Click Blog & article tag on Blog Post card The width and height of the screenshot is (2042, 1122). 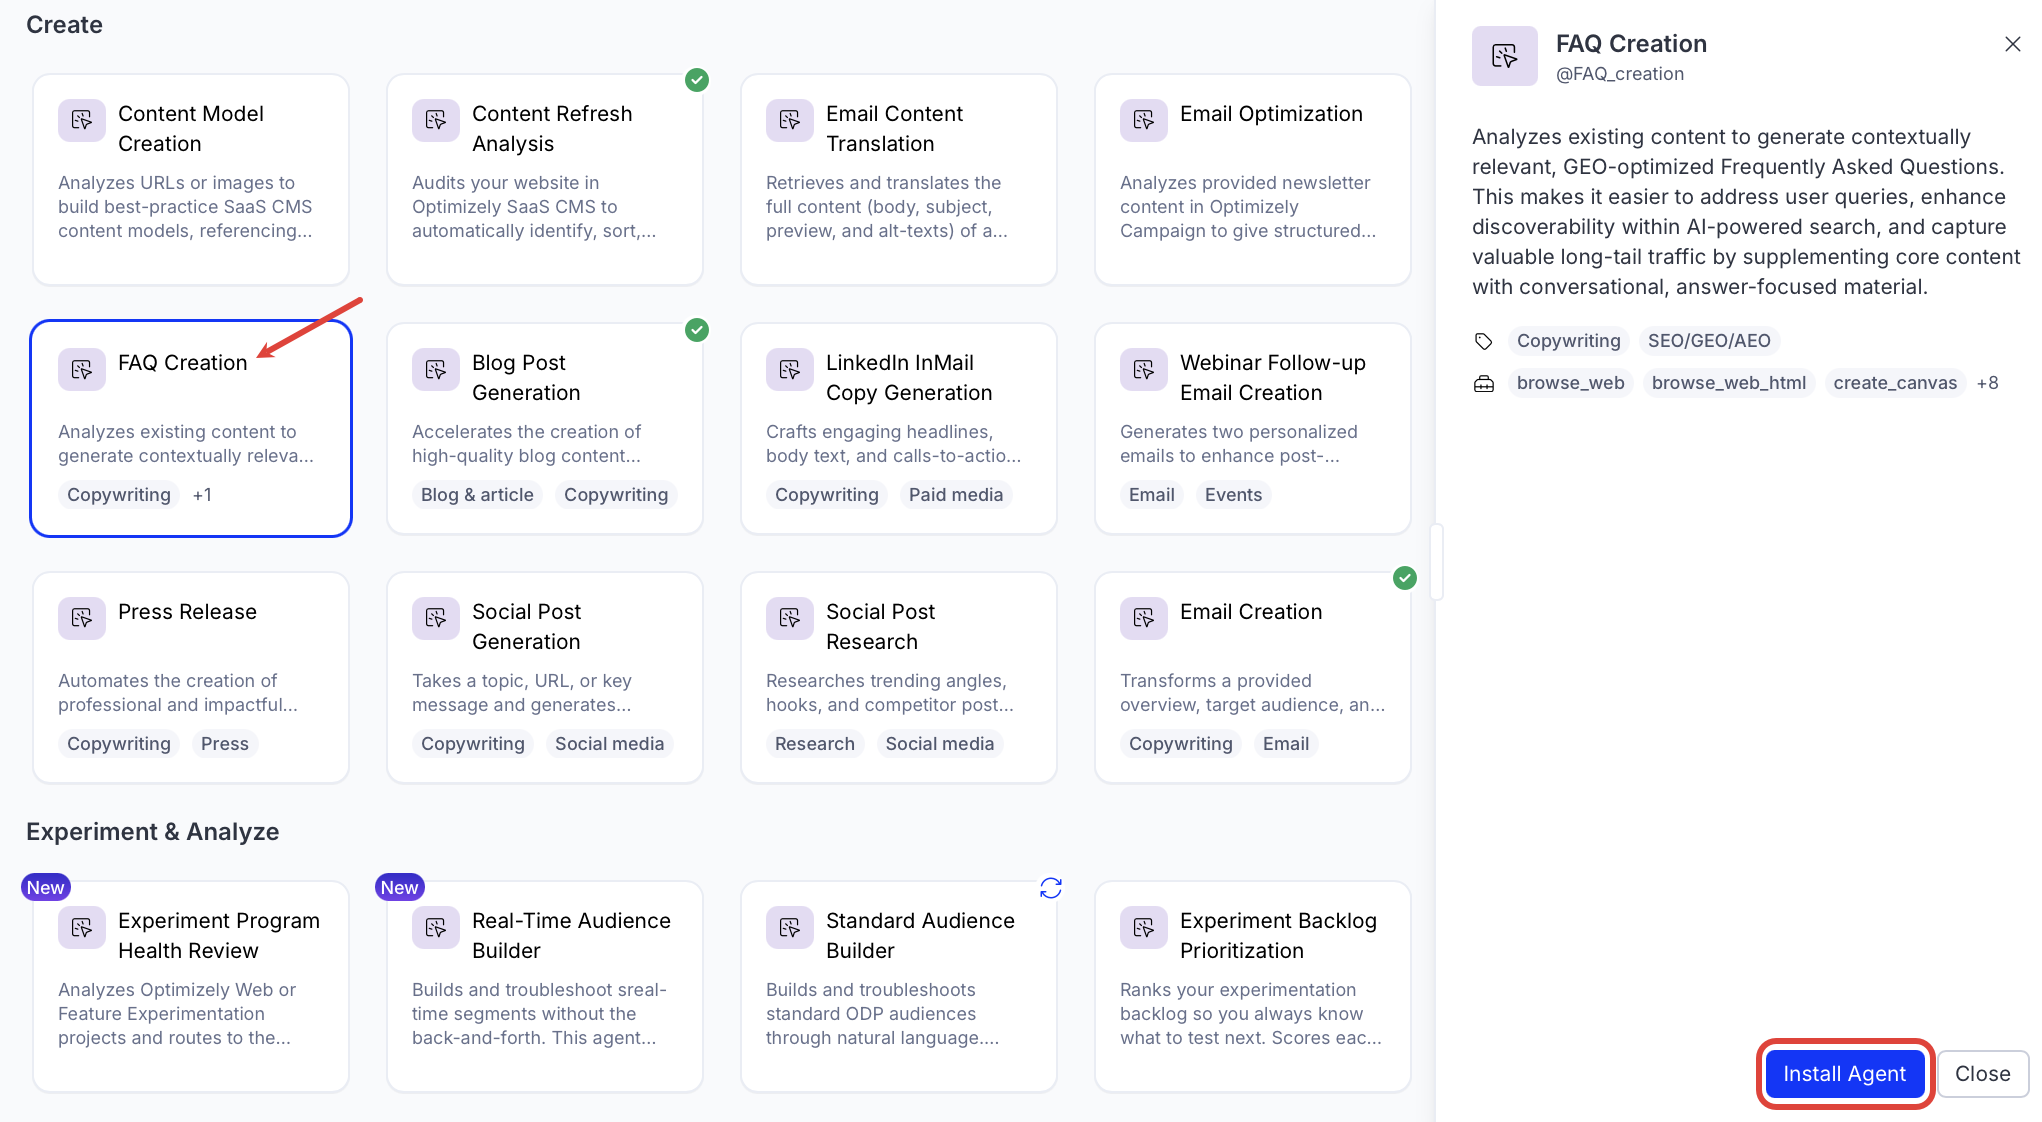point(477,495)
